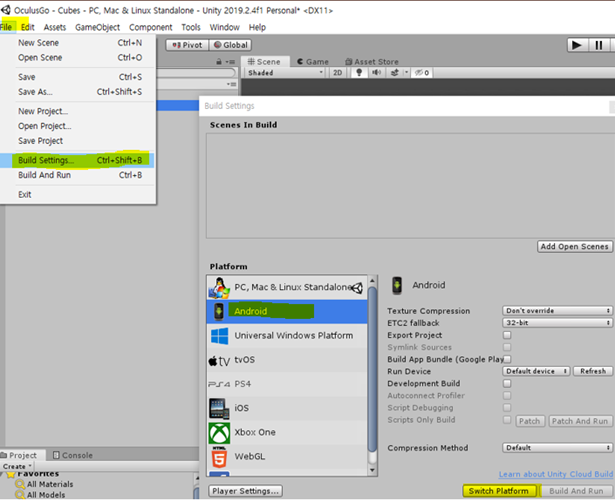615x501 pixels.
Task: Click the Patch button
Action: coord(529,421)
